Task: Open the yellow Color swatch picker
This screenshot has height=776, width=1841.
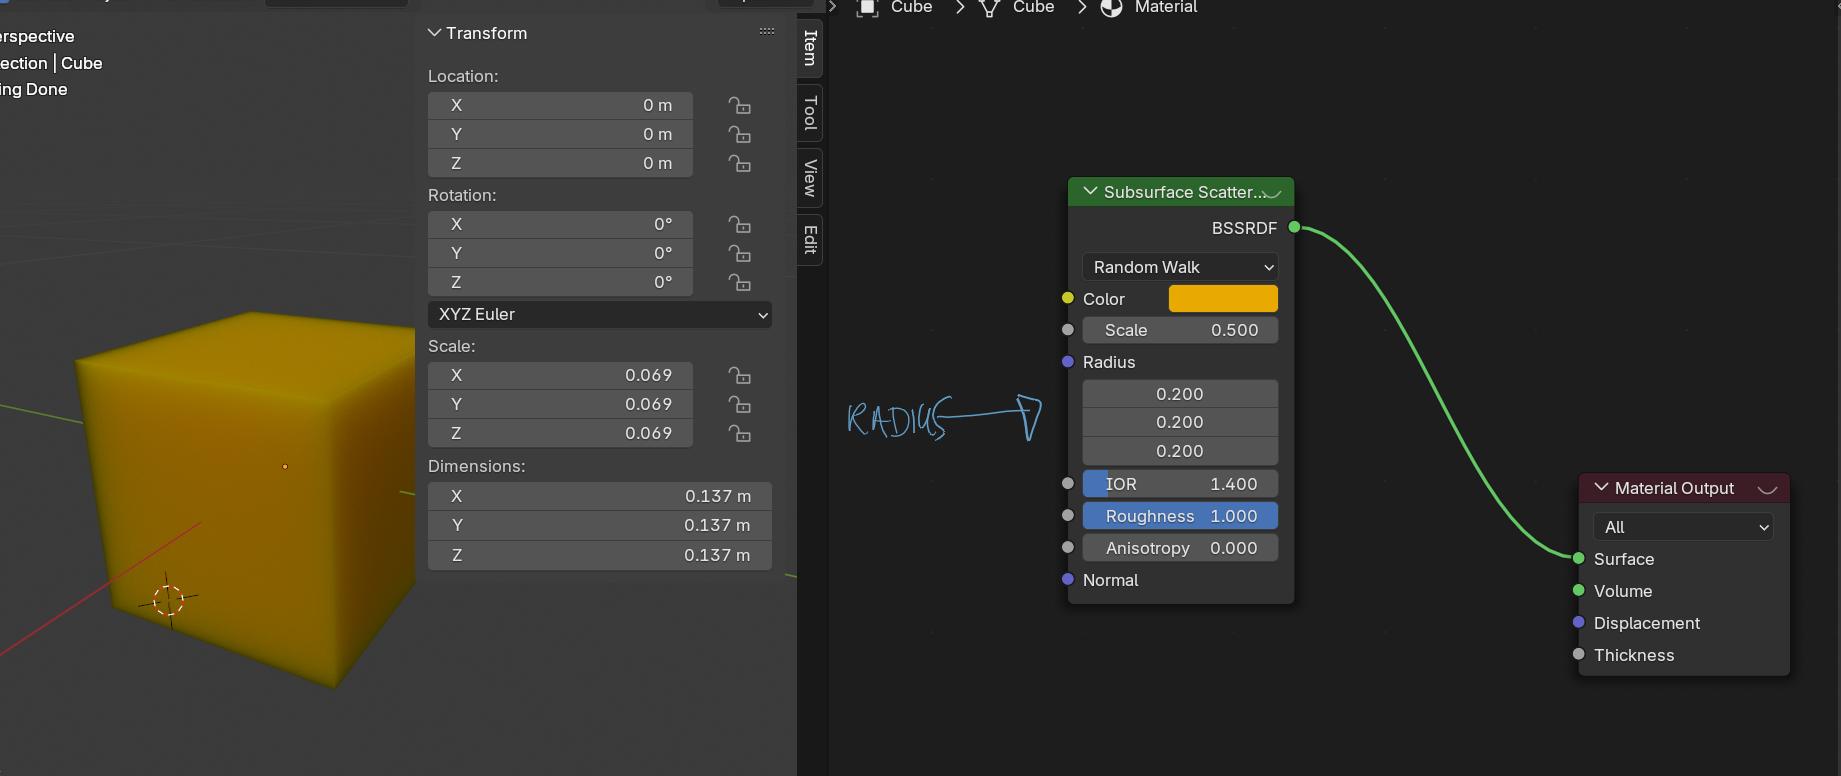Action: click(1223, 298)
